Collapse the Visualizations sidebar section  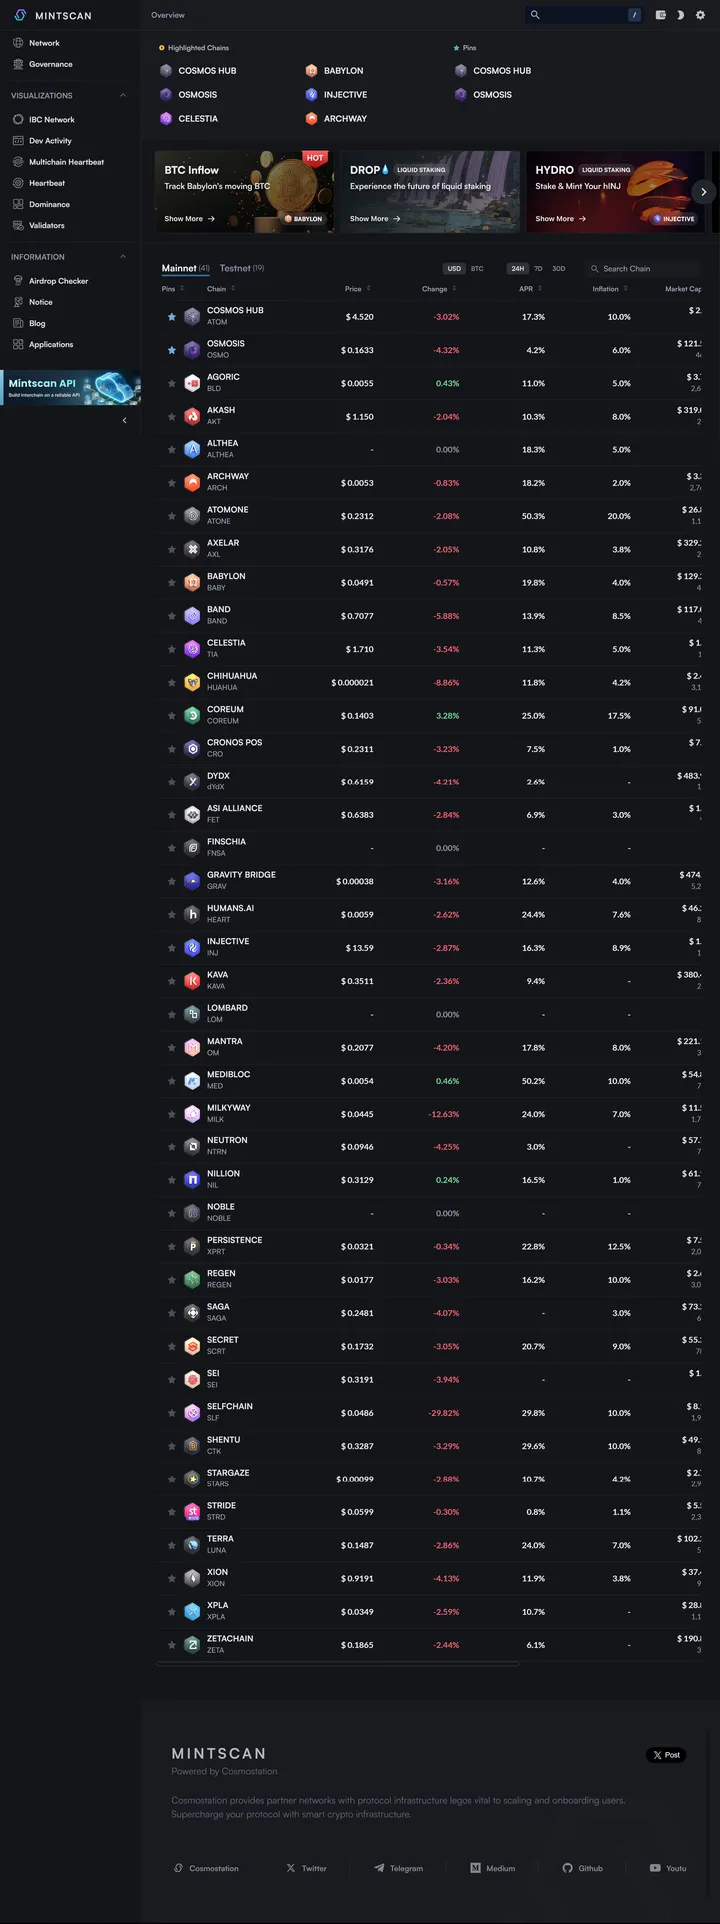(123, 95)
